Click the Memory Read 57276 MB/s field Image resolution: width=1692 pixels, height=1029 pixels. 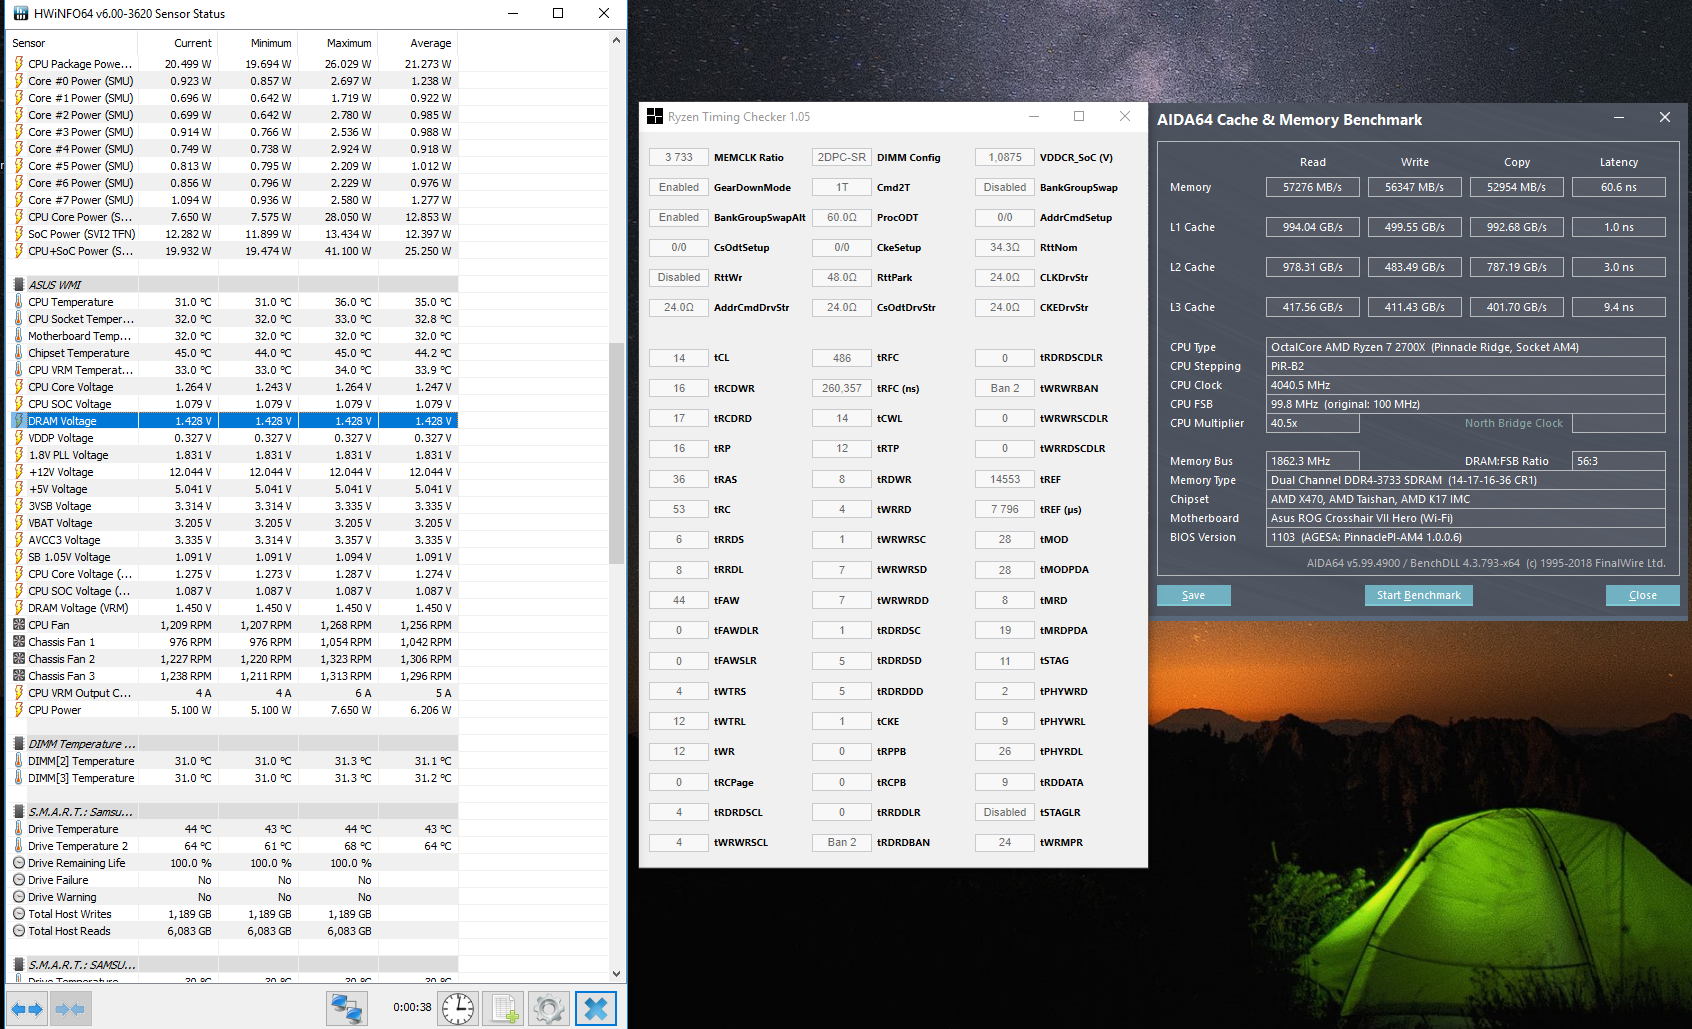tap(1312, 187)
